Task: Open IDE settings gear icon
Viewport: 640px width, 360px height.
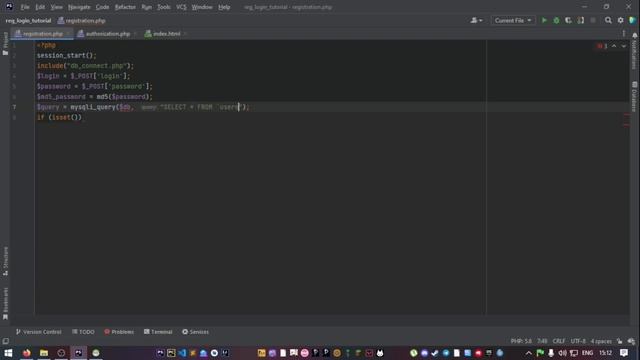Action: pos(620,20)
